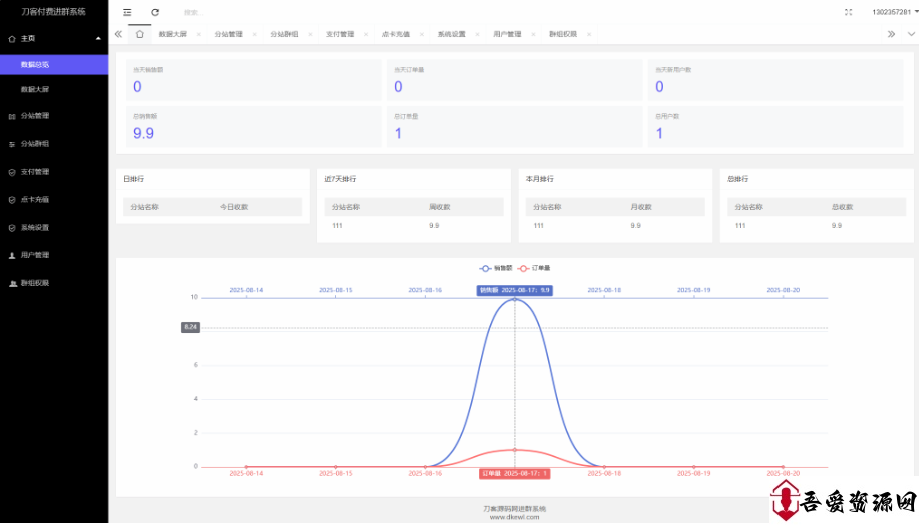The height and width of the screenshot is (525, 919).
Task: Click the 总用户数 value 1
Action: [x=659, y=134]
